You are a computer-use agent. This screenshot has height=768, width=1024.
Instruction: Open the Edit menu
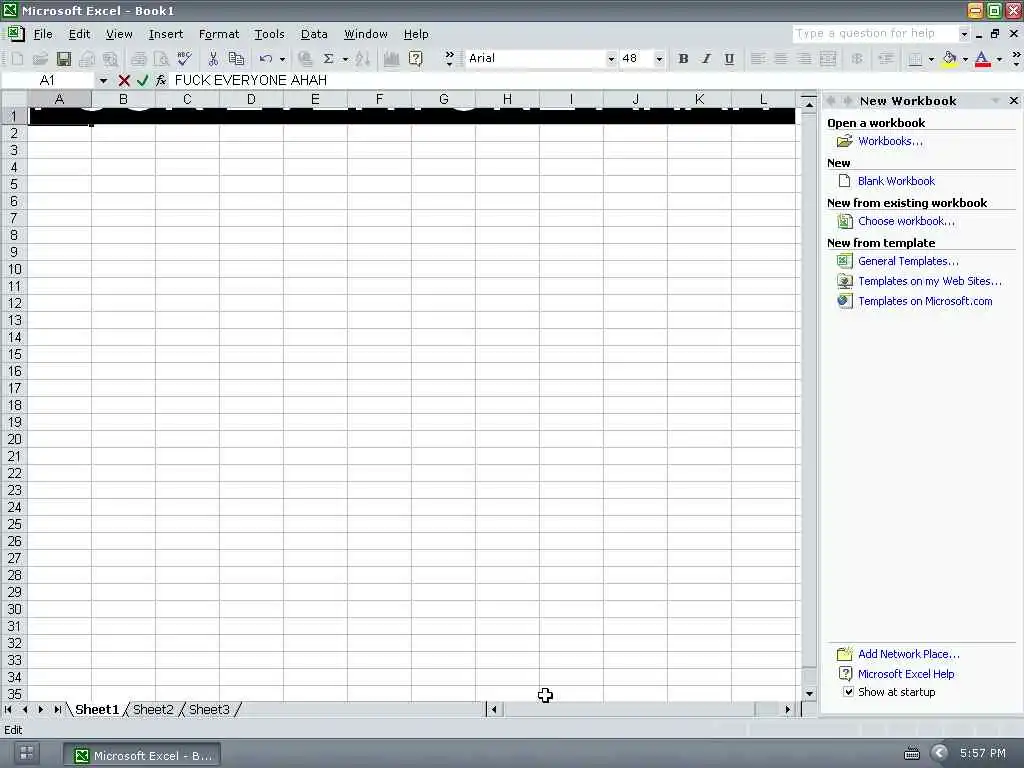coord(79,34)
